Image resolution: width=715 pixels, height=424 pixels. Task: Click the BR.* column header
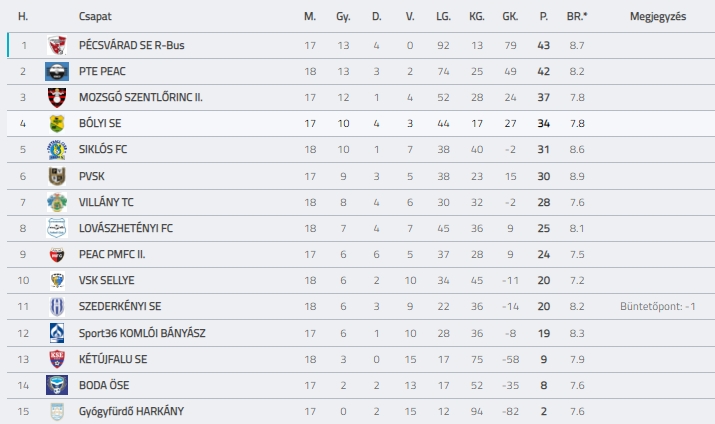577,16
